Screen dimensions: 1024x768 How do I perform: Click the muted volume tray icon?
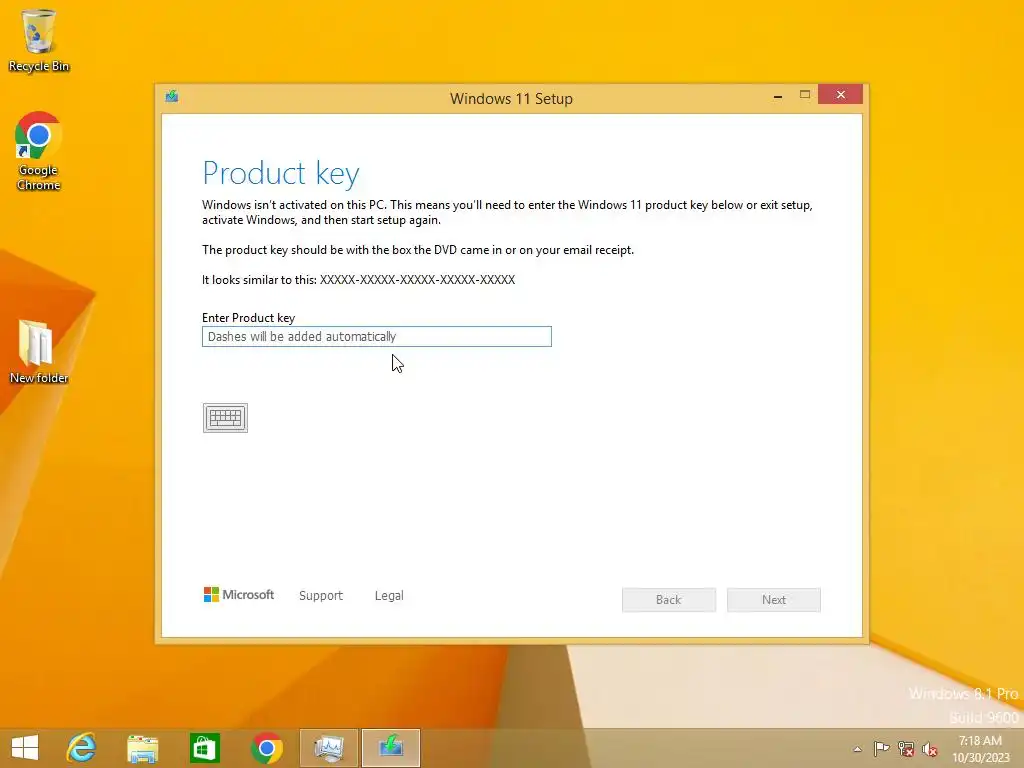pos(930,748)
